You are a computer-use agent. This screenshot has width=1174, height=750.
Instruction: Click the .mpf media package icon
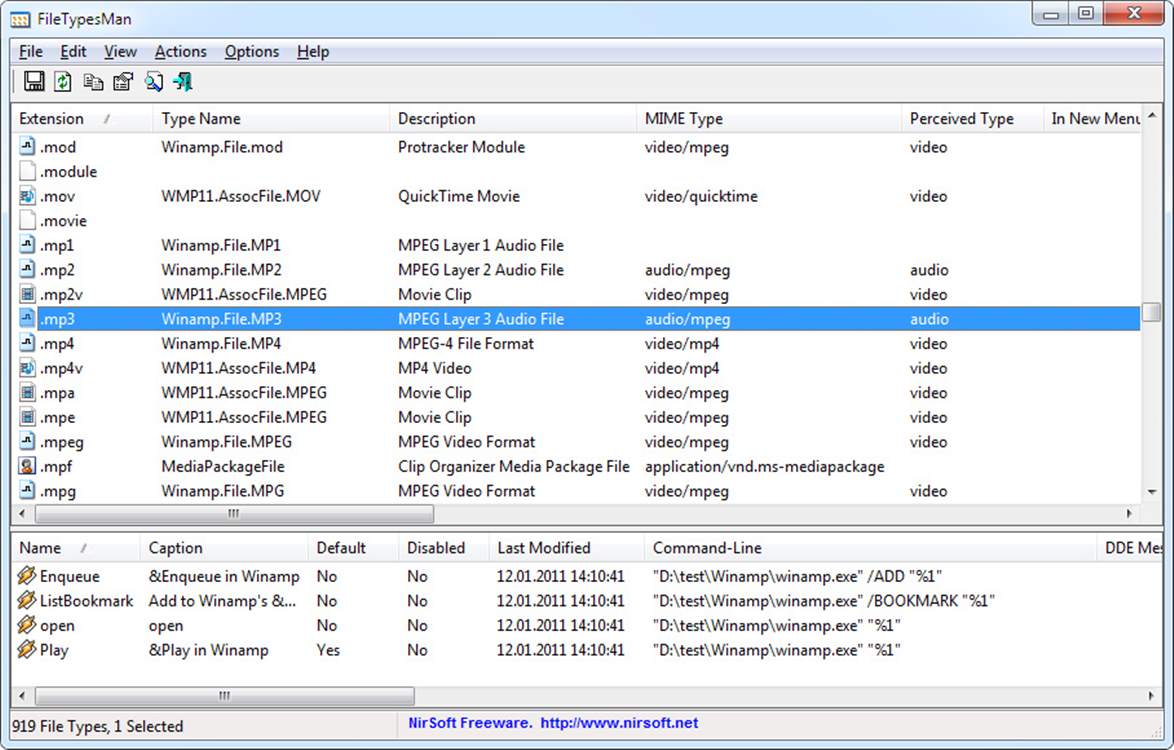(27, 466)
